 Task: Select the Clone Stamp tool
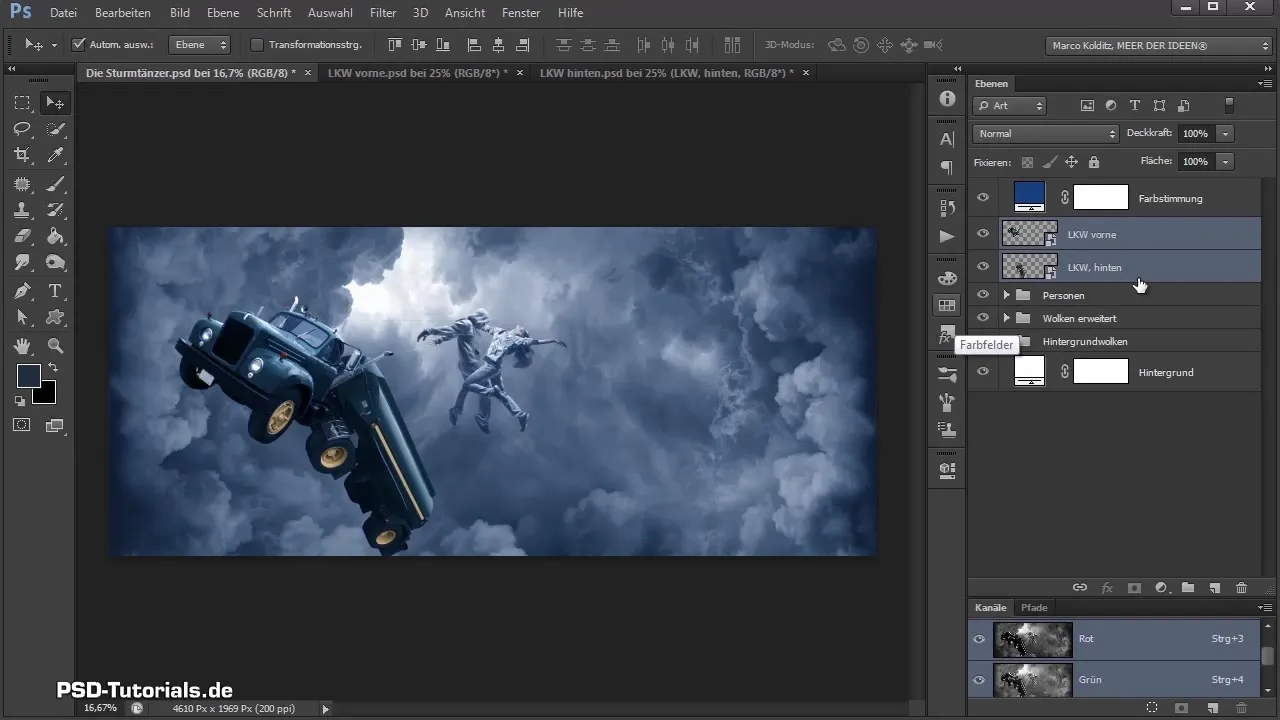click(x=21, y=210)
